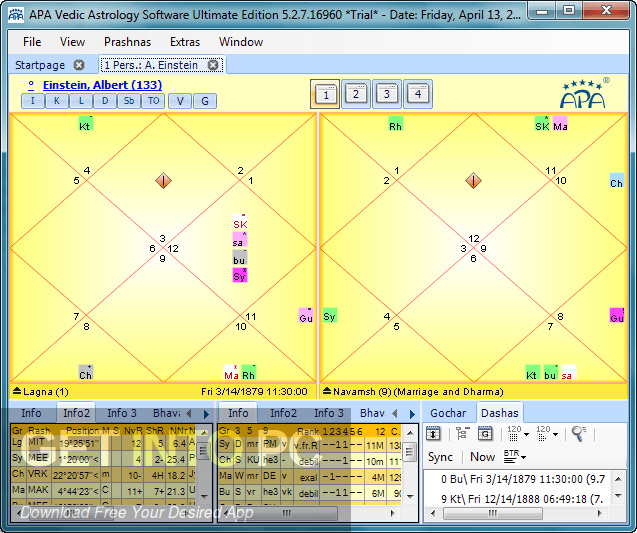Click the green Rh marker in Lagna chart
The image size is (637, 533).
tap(248, 373)
